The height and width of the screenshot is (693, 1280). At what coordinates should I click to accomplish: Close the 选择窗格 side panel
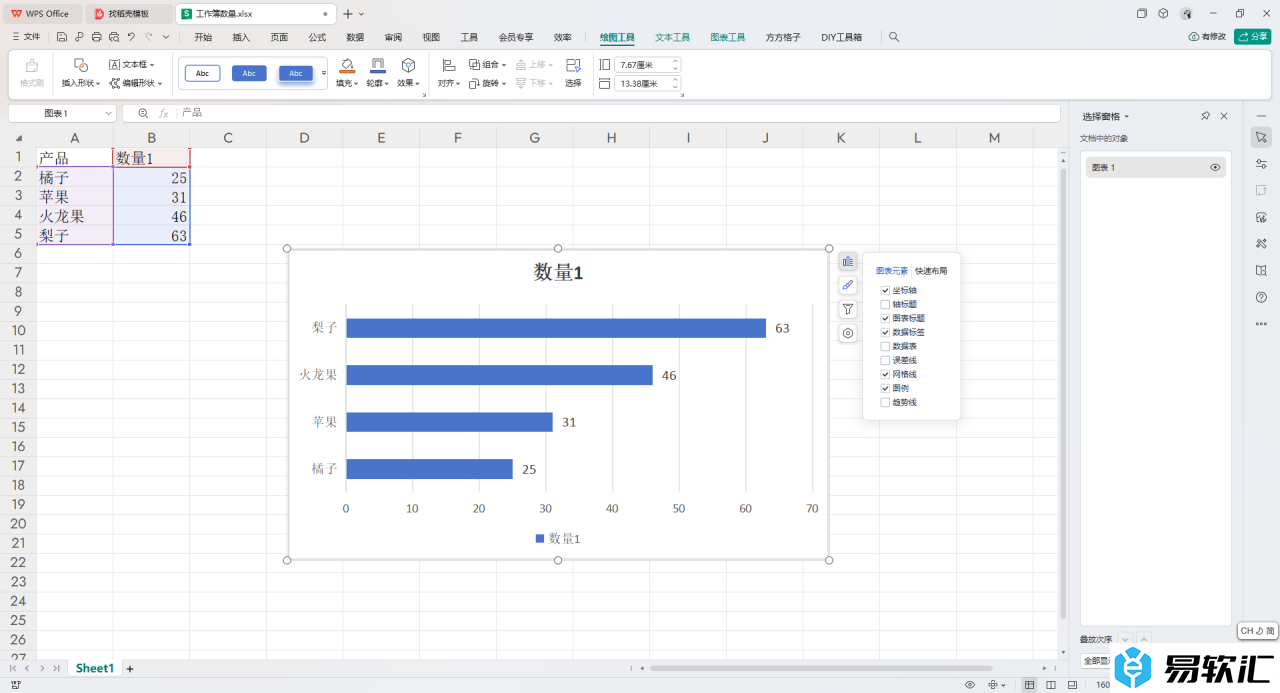pos(1224,116)
